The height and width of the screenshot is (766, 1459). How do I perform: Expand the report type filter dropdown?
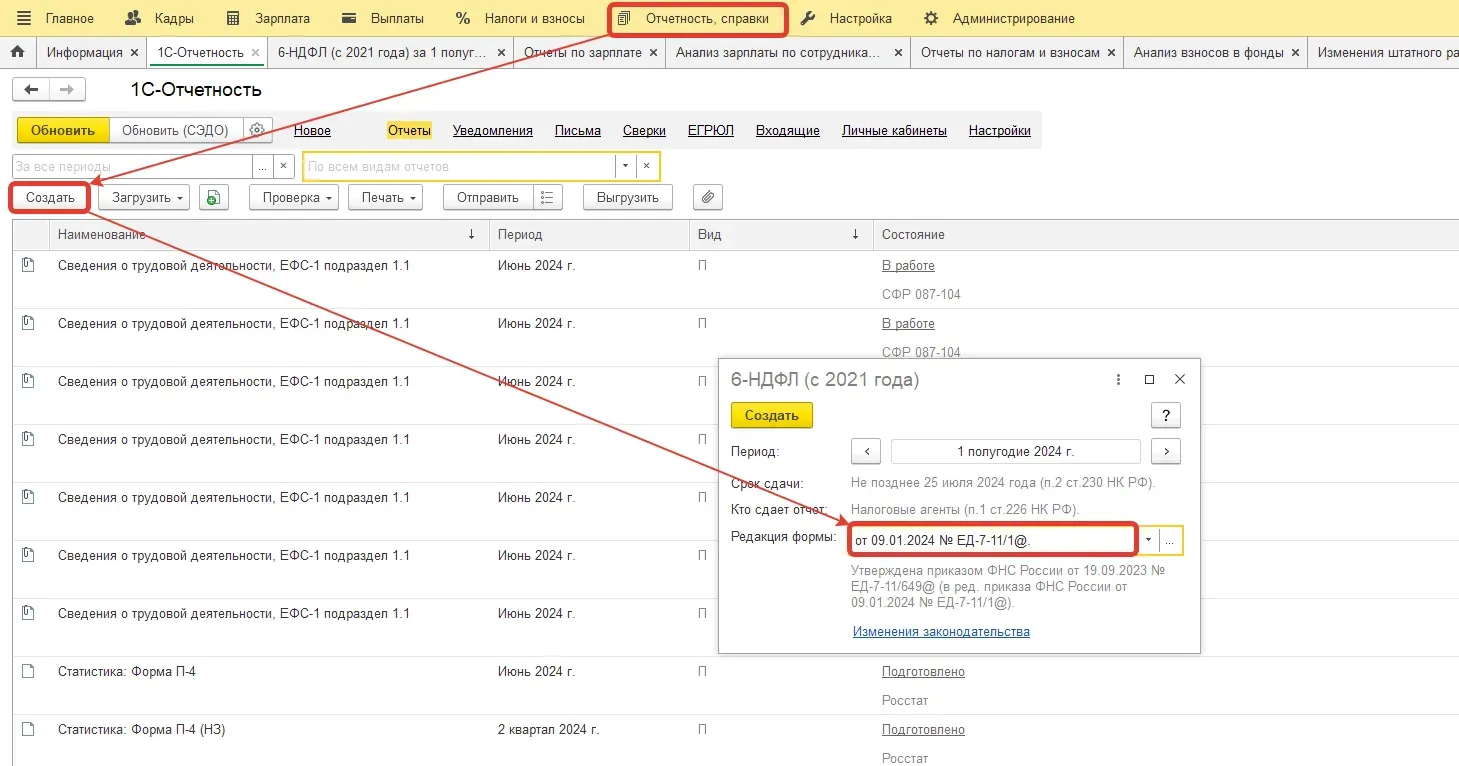[x=626, y=167]
